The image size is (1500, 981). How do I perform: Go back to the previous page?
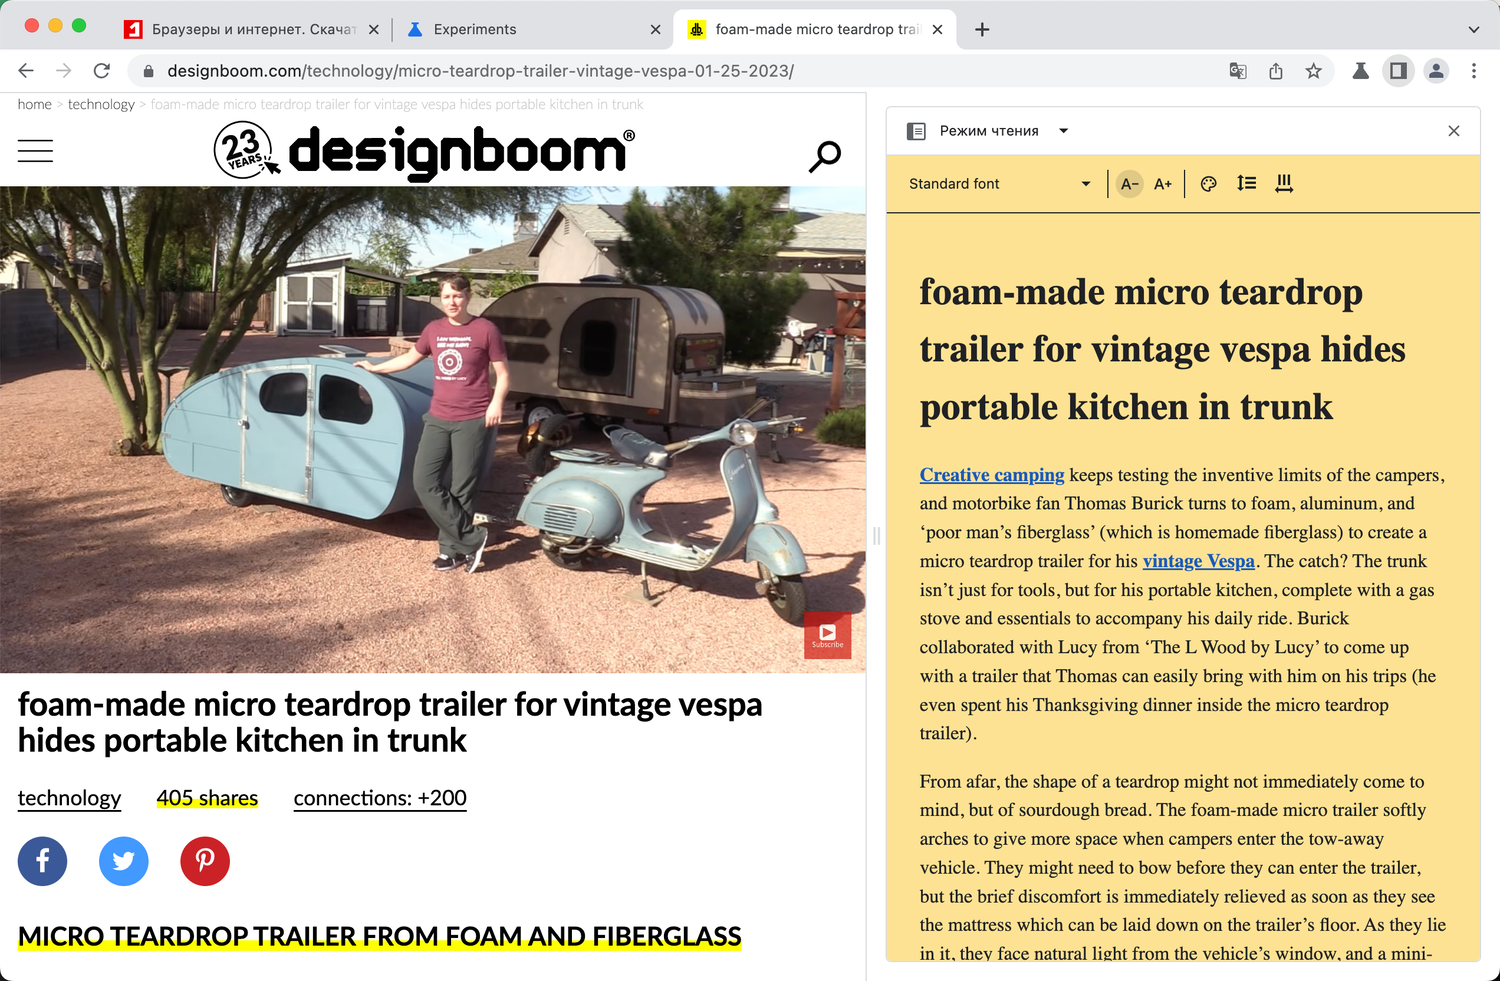pyautogui.click(x=26, y=71)
